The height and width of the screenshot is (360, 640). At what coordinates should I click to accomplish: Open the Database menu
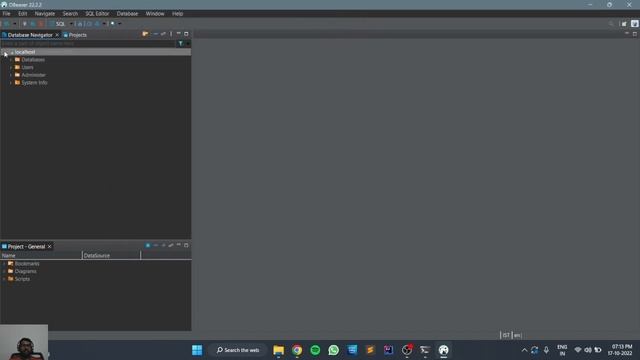127,13
